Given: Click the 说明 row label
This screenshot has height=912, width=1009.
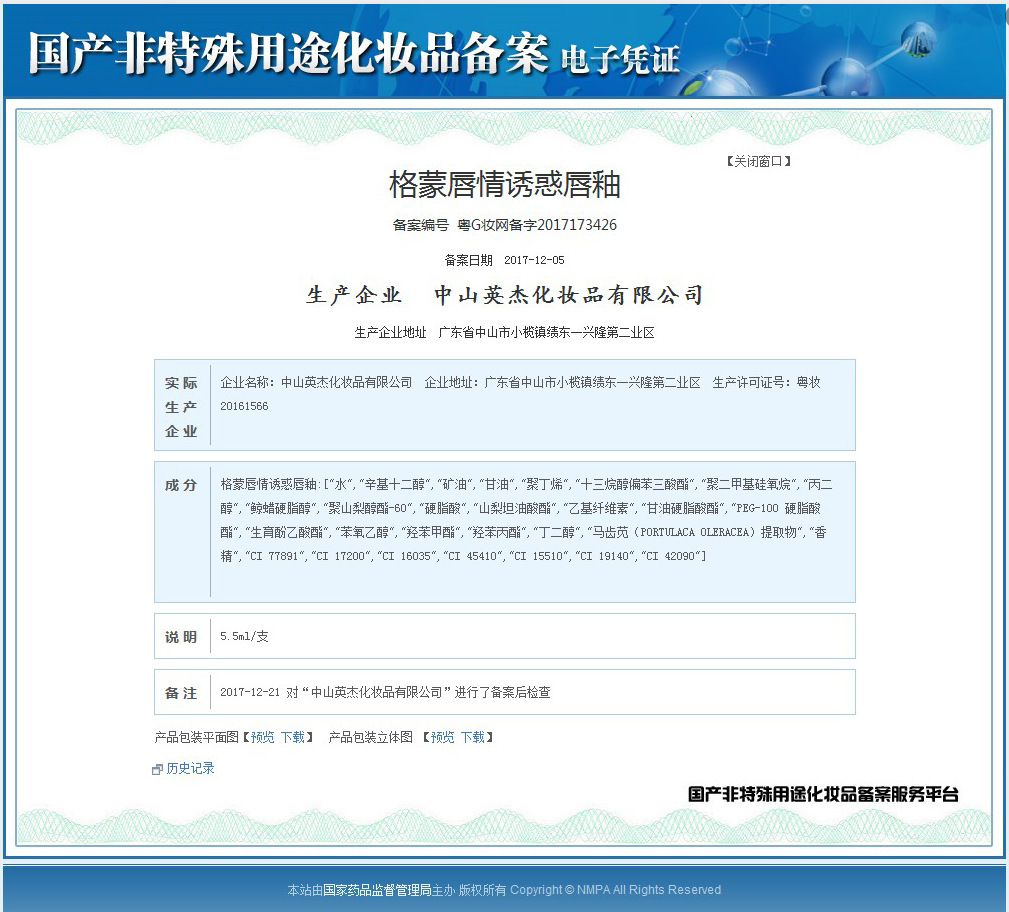Looking at the screenshot, I should (181, 637).
